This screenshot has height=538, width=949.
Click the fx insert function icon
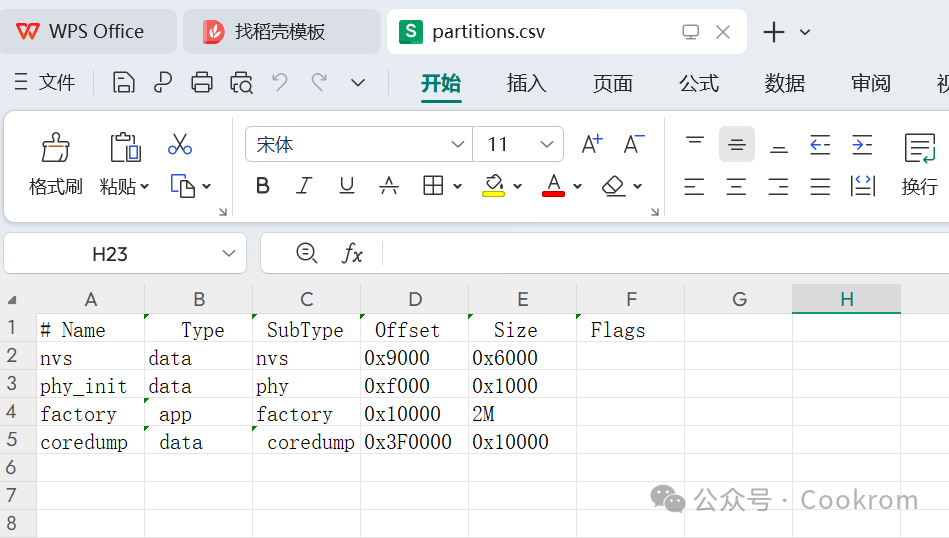[352, 253]
